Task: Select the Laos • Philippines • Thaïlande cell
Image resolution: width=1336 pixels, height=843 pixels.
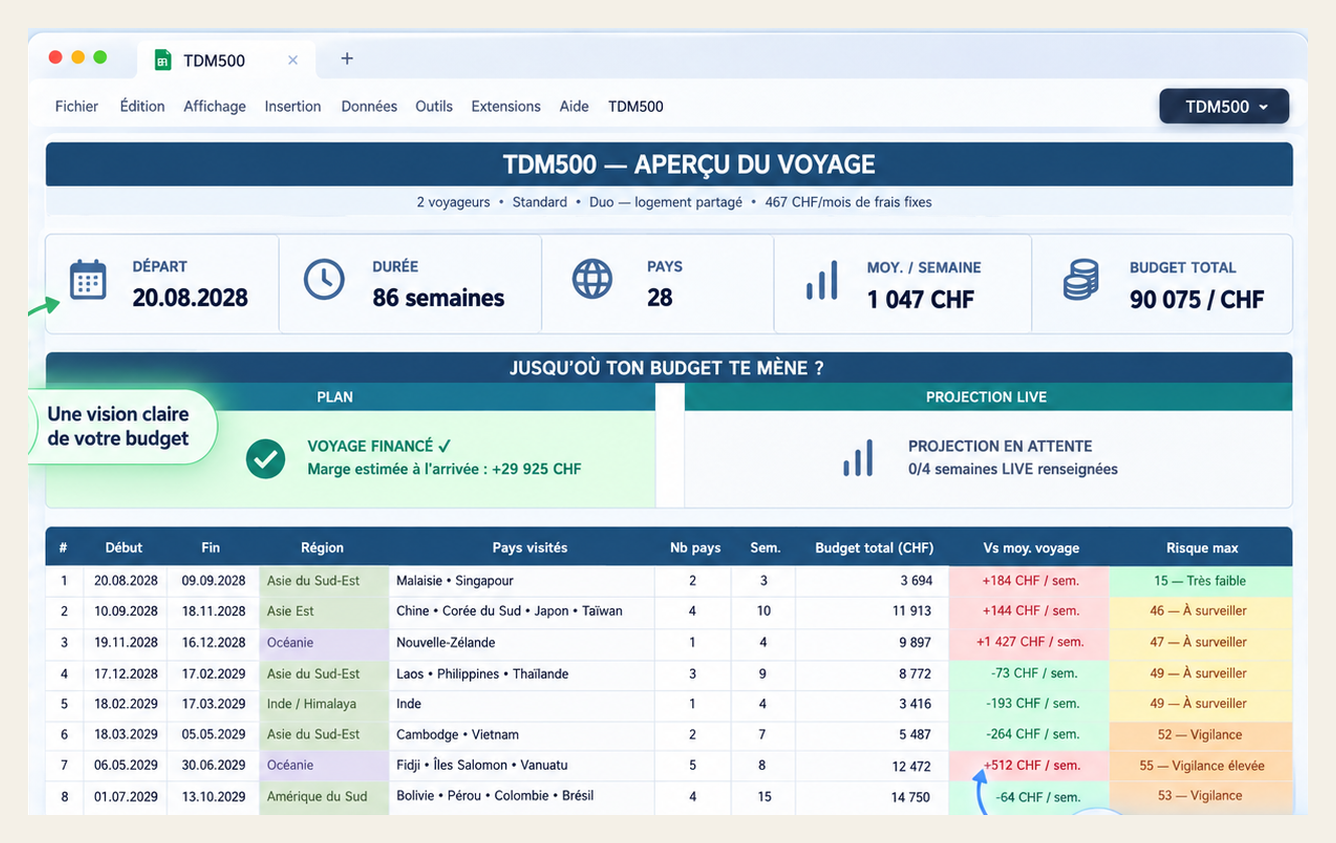Action: pyautogui.click(x=522, y=673)
